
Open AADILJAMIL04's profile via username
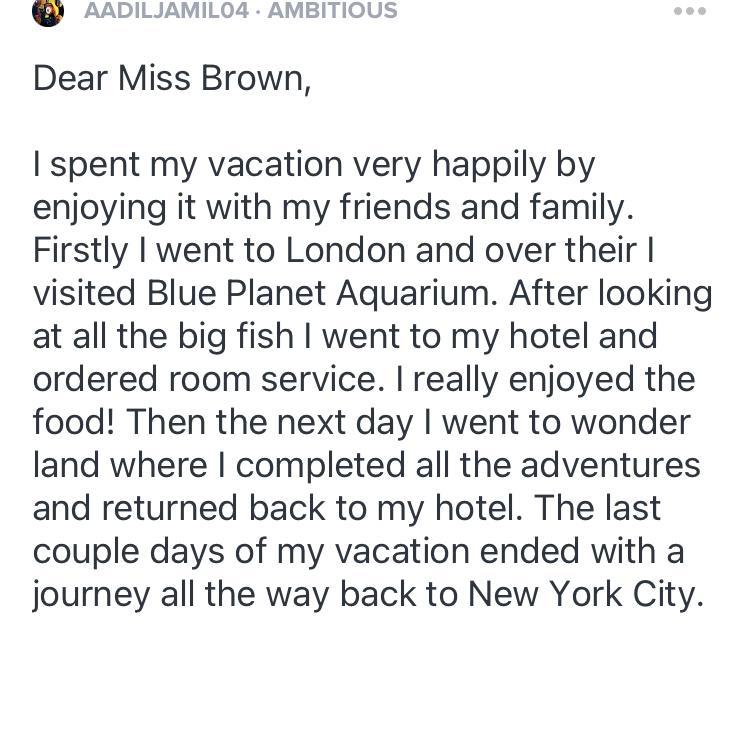(165, 11)
